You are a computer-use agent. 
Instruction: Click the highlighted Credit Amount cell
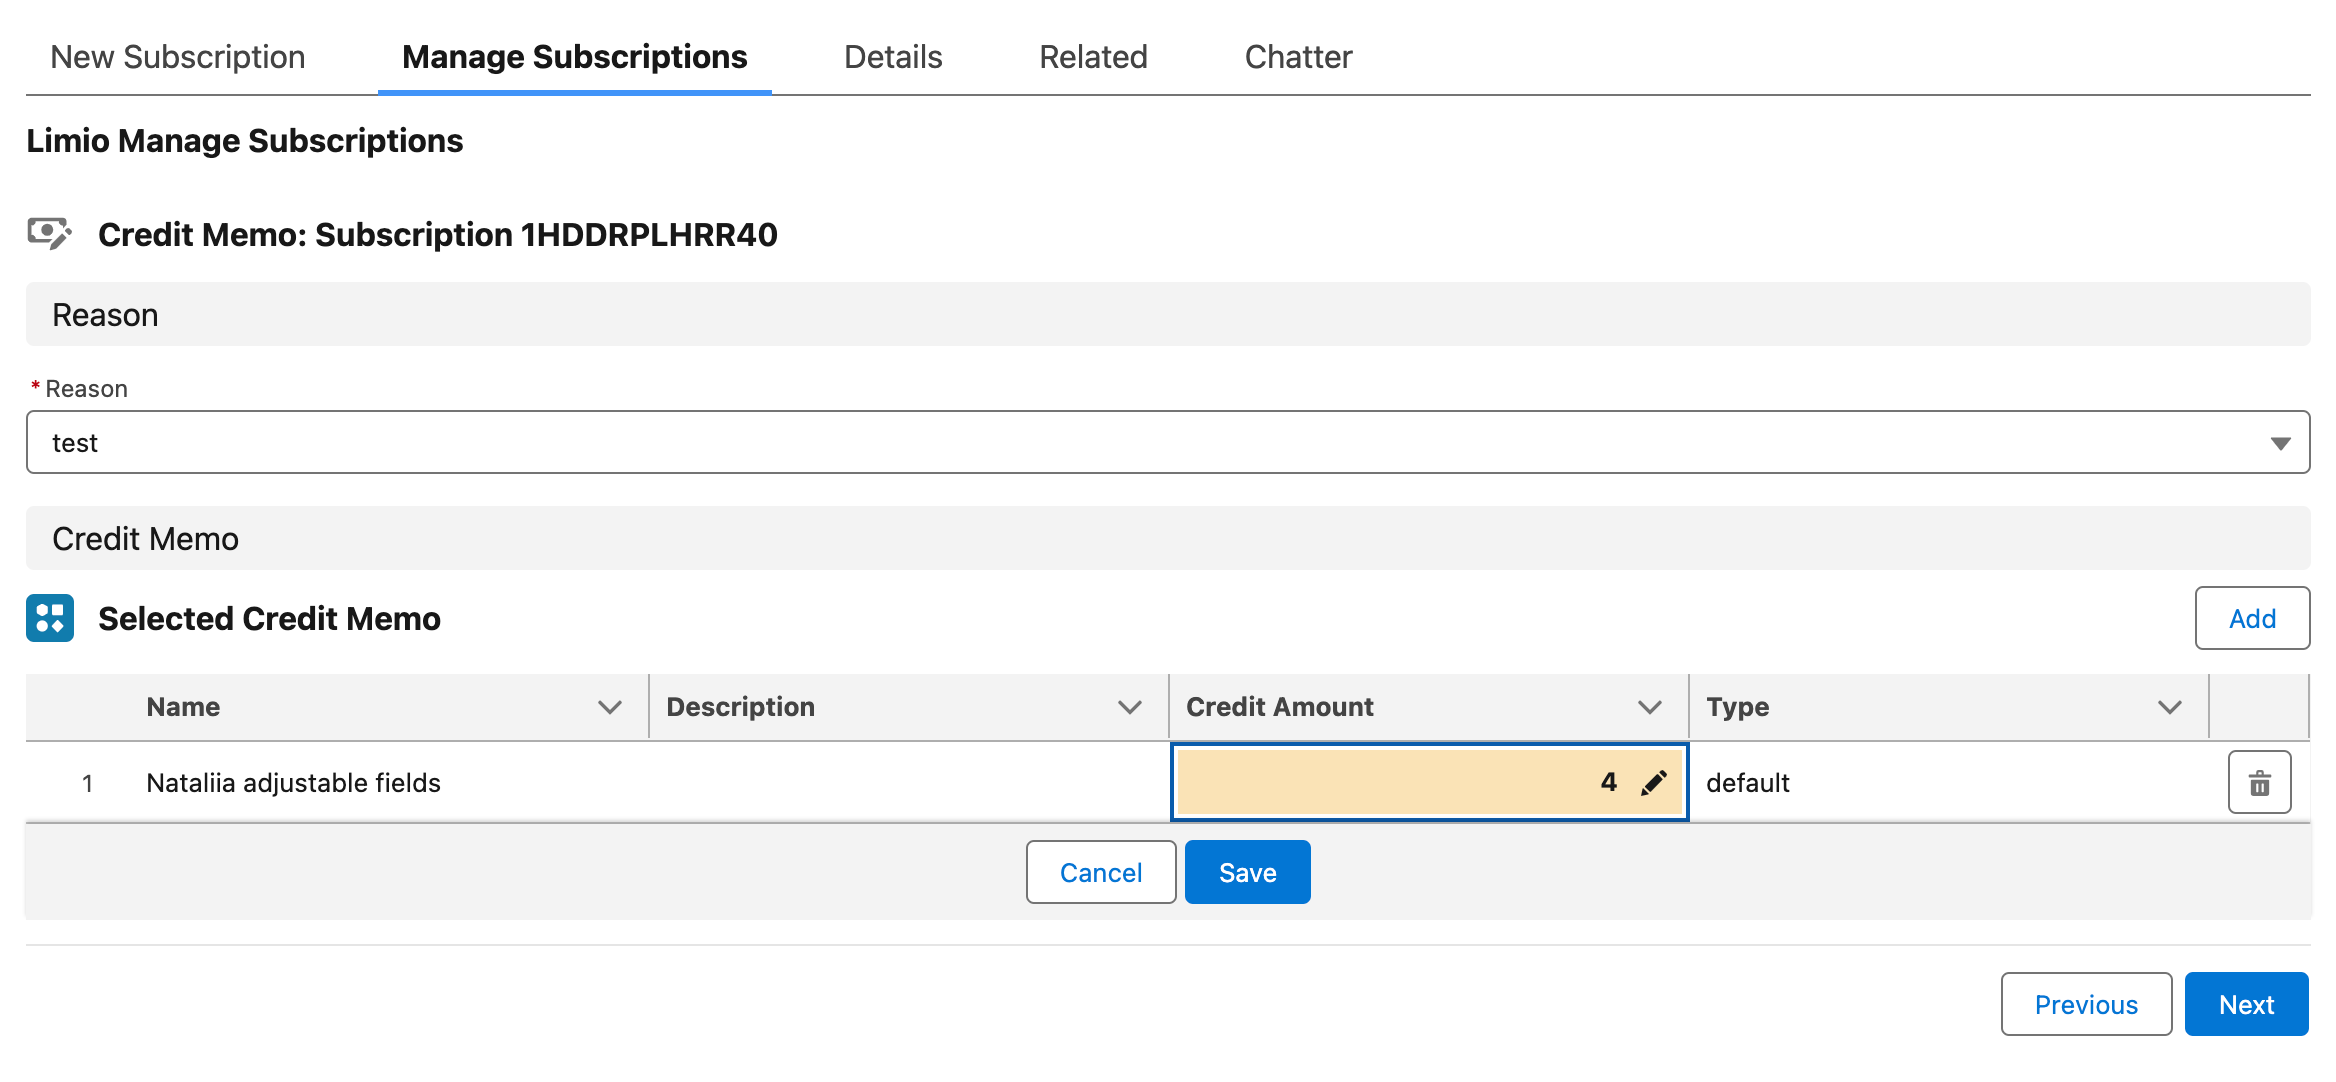[1400, 782]
